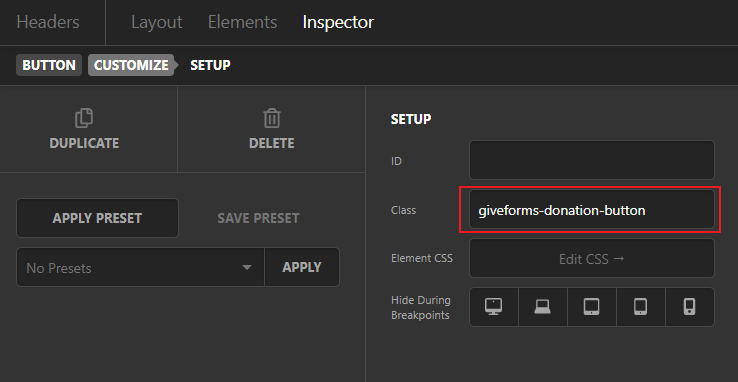Click the Class field giveforms-donation-button
This screenshot has height=382, width=738.
pos(592,209)
